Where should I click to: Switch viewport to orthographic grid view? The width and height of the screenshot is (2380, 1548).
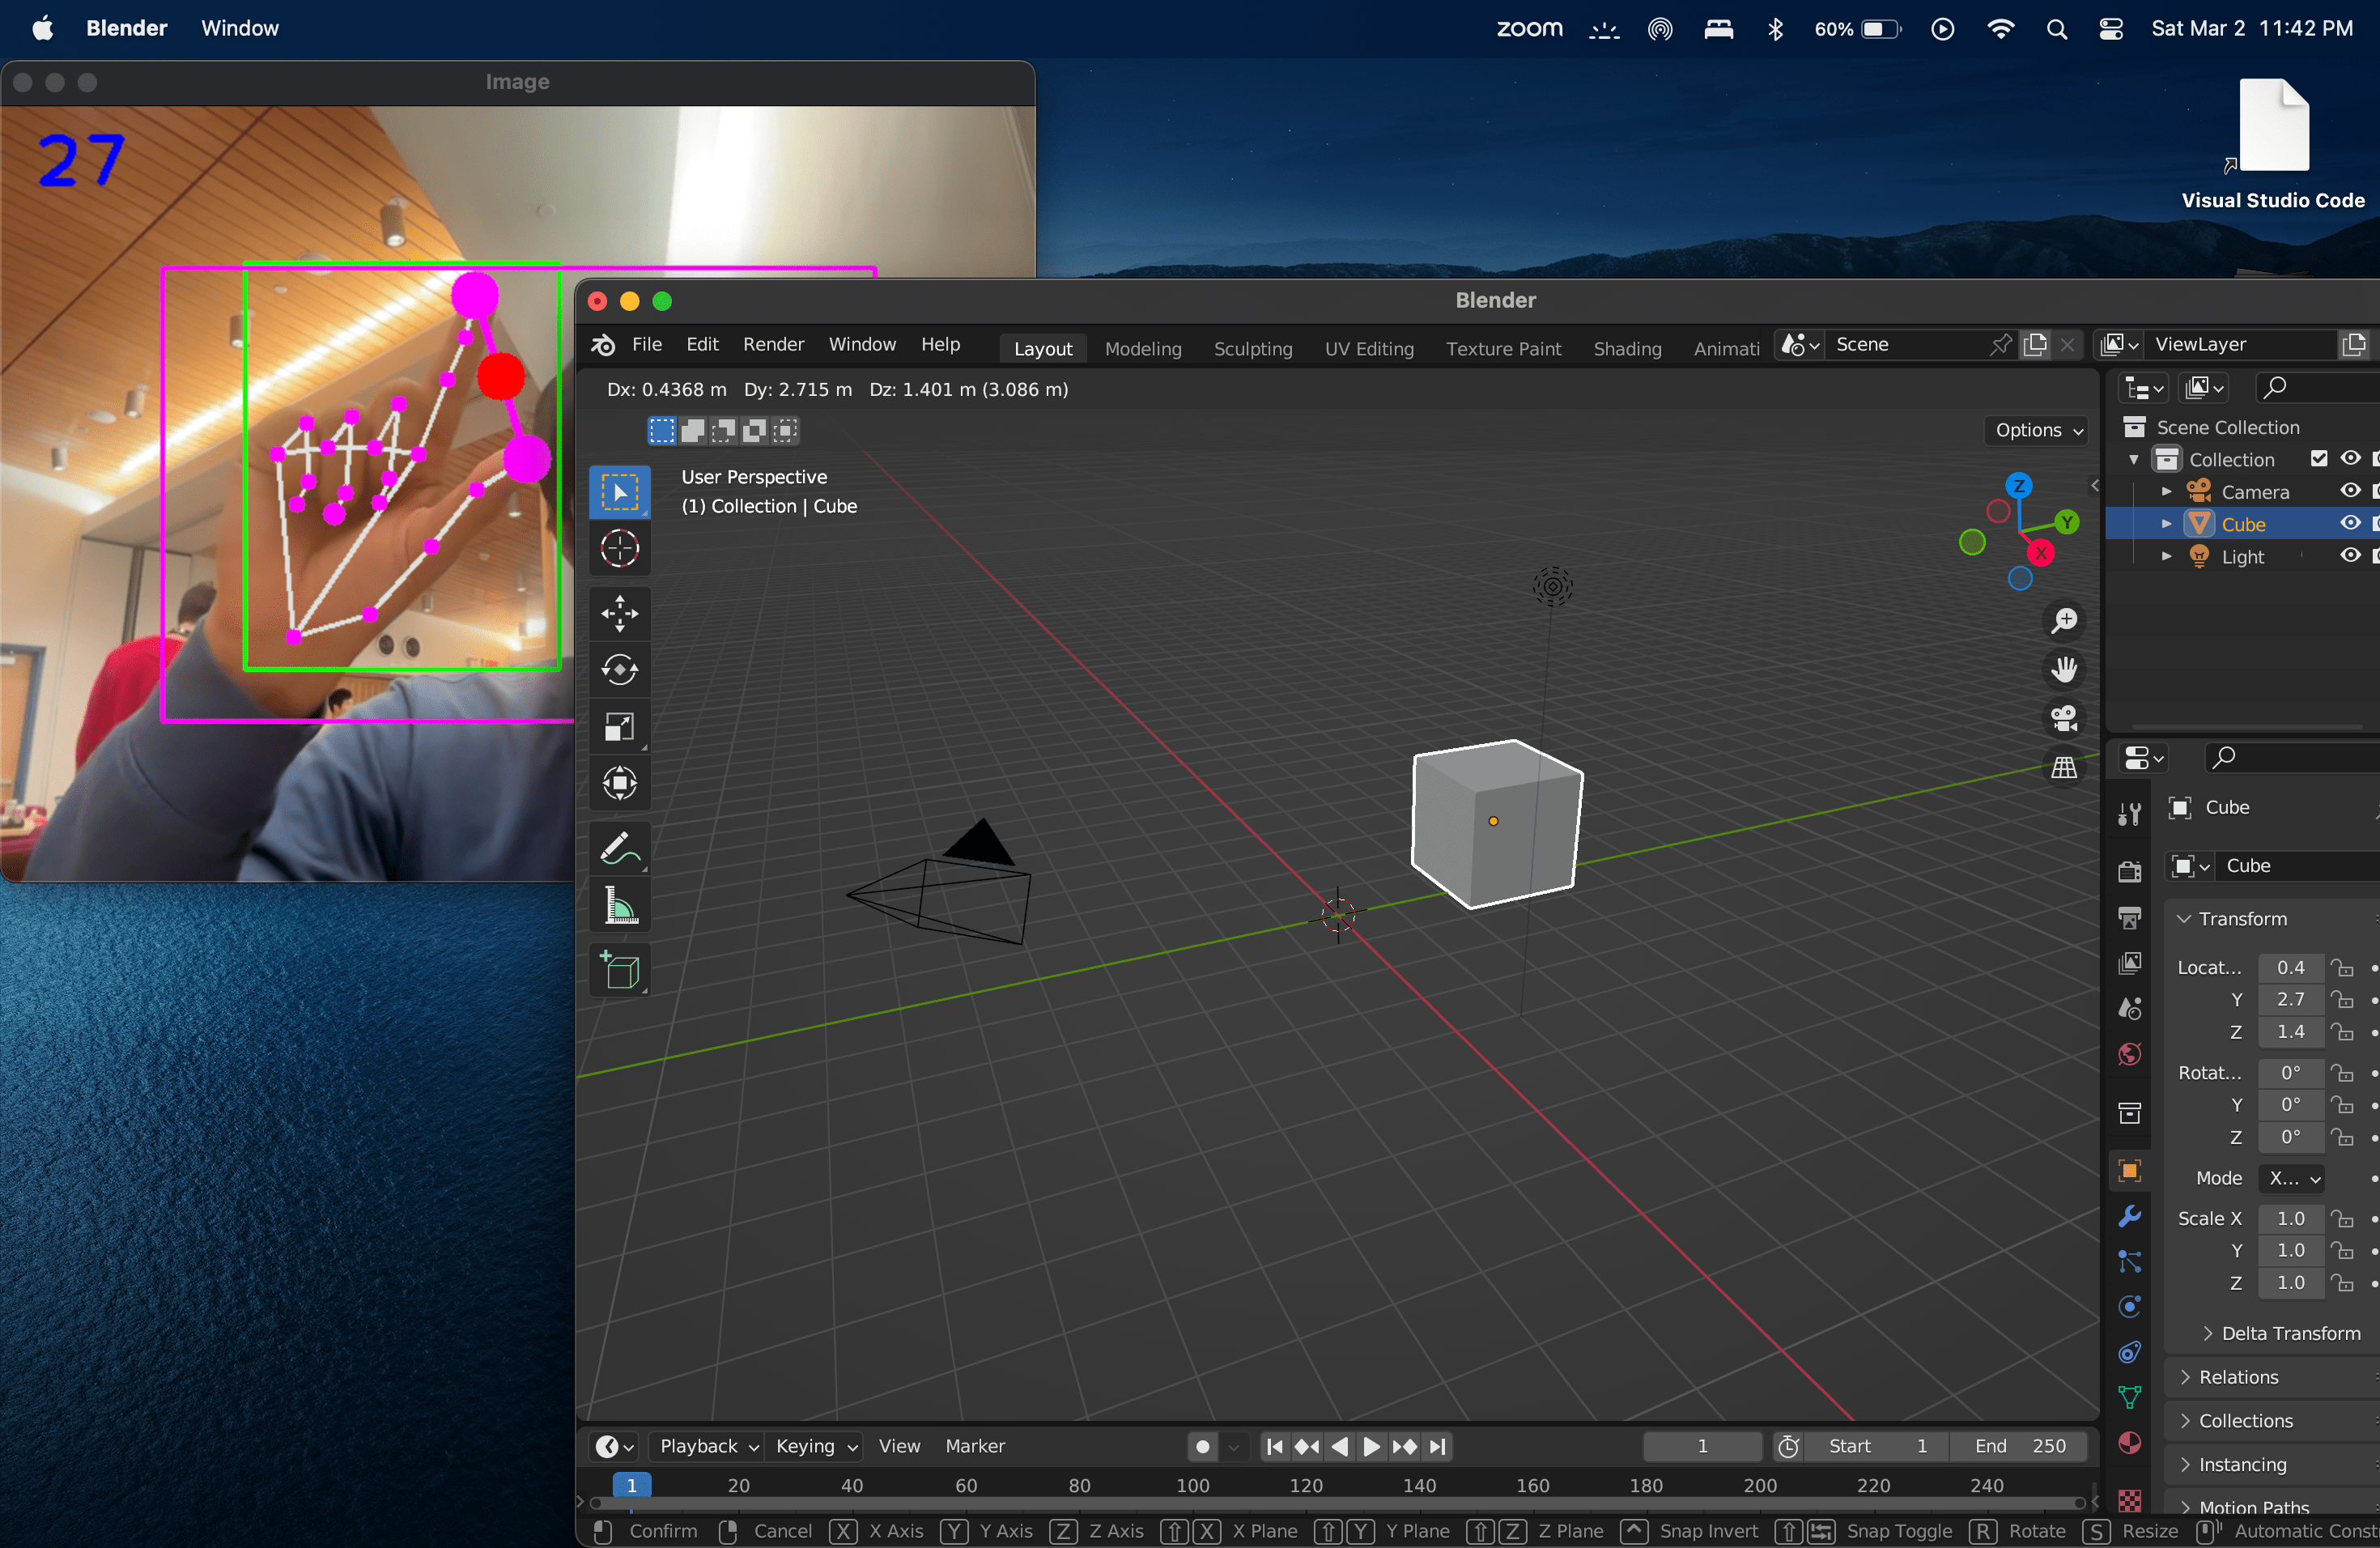coord(2064,767)
